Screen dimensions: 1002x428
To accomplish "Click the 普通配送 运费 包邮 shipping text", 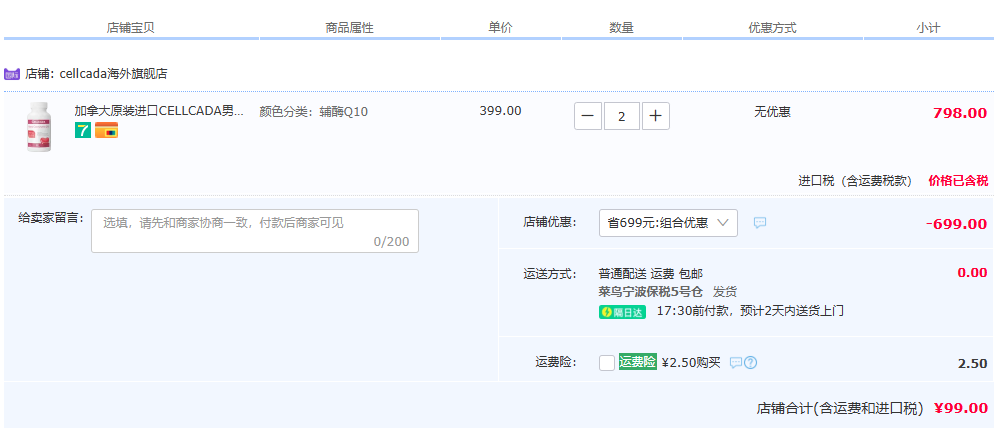I will 651,274.
